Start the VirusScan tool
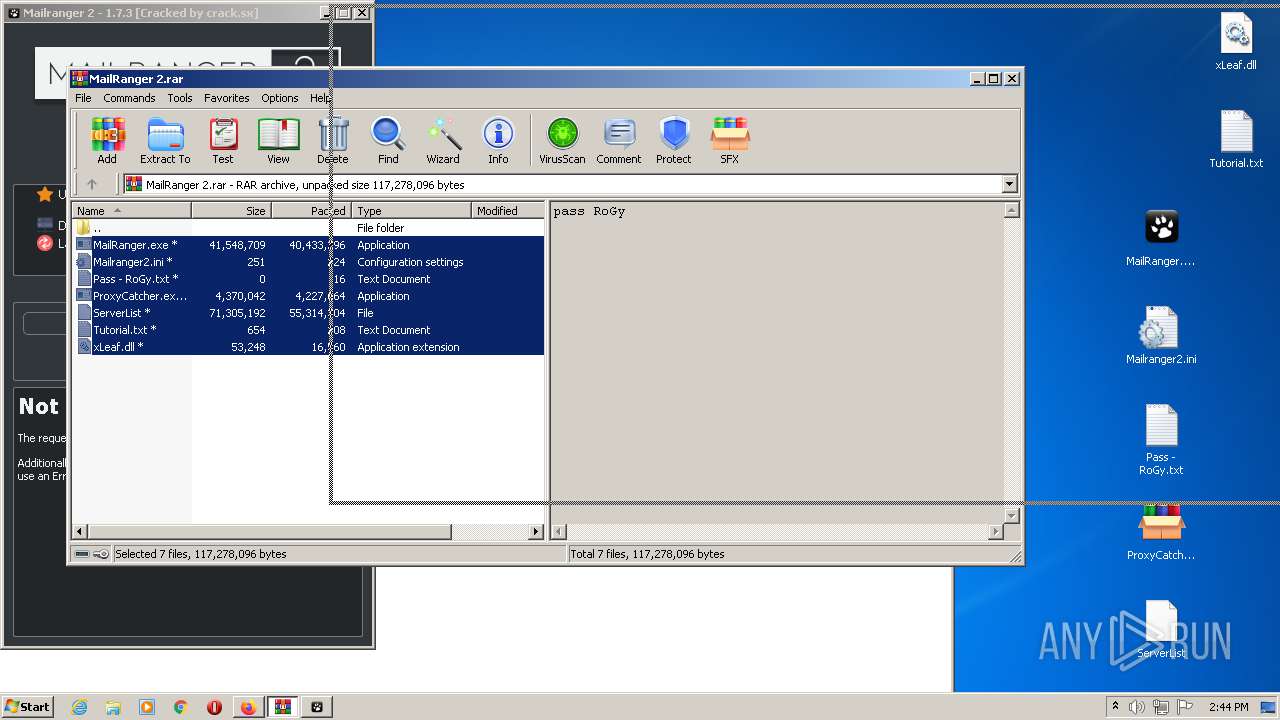Screen dimensions: 1280x720 coord(562,140)
